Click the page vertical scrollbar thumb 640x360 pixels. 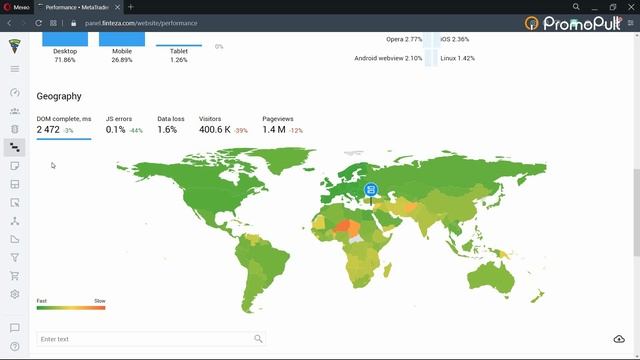(x=636, y=212)
